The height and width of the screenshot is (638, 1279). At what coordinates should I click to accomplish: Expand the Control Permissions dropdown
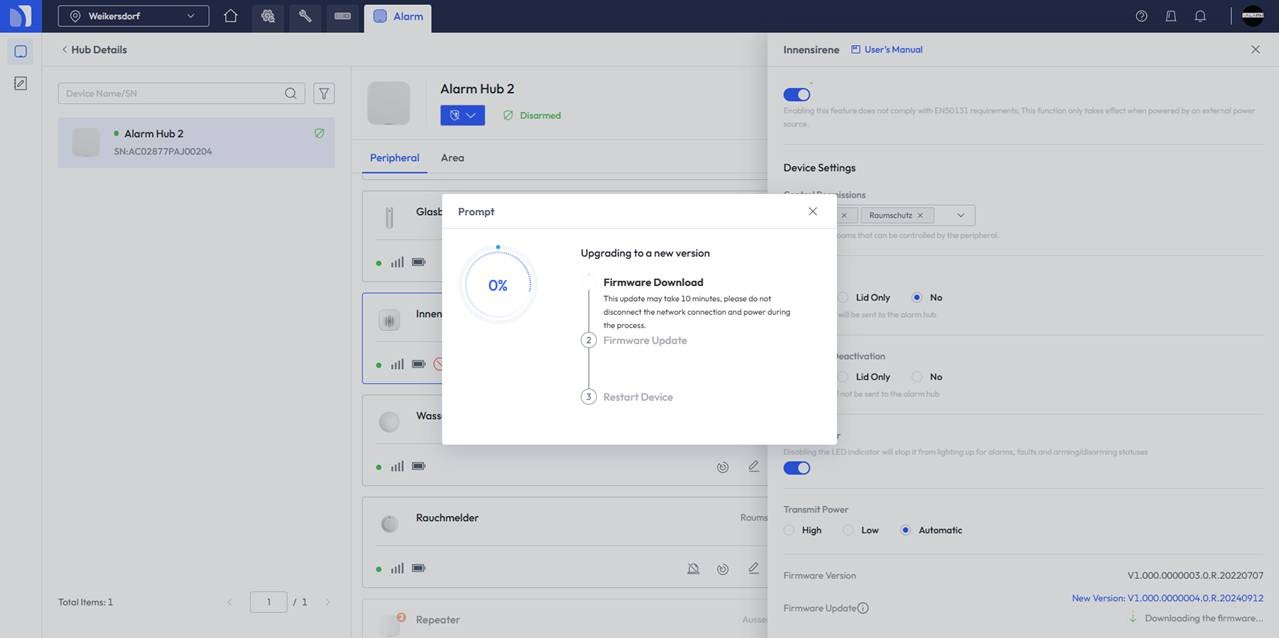click(960, 215)
